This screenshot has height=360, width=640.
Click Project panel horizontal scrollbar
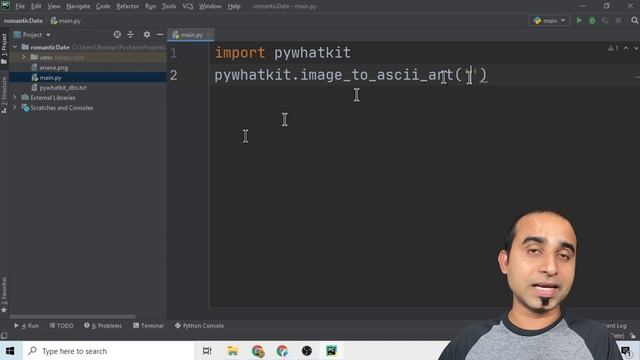pos(73,316)
